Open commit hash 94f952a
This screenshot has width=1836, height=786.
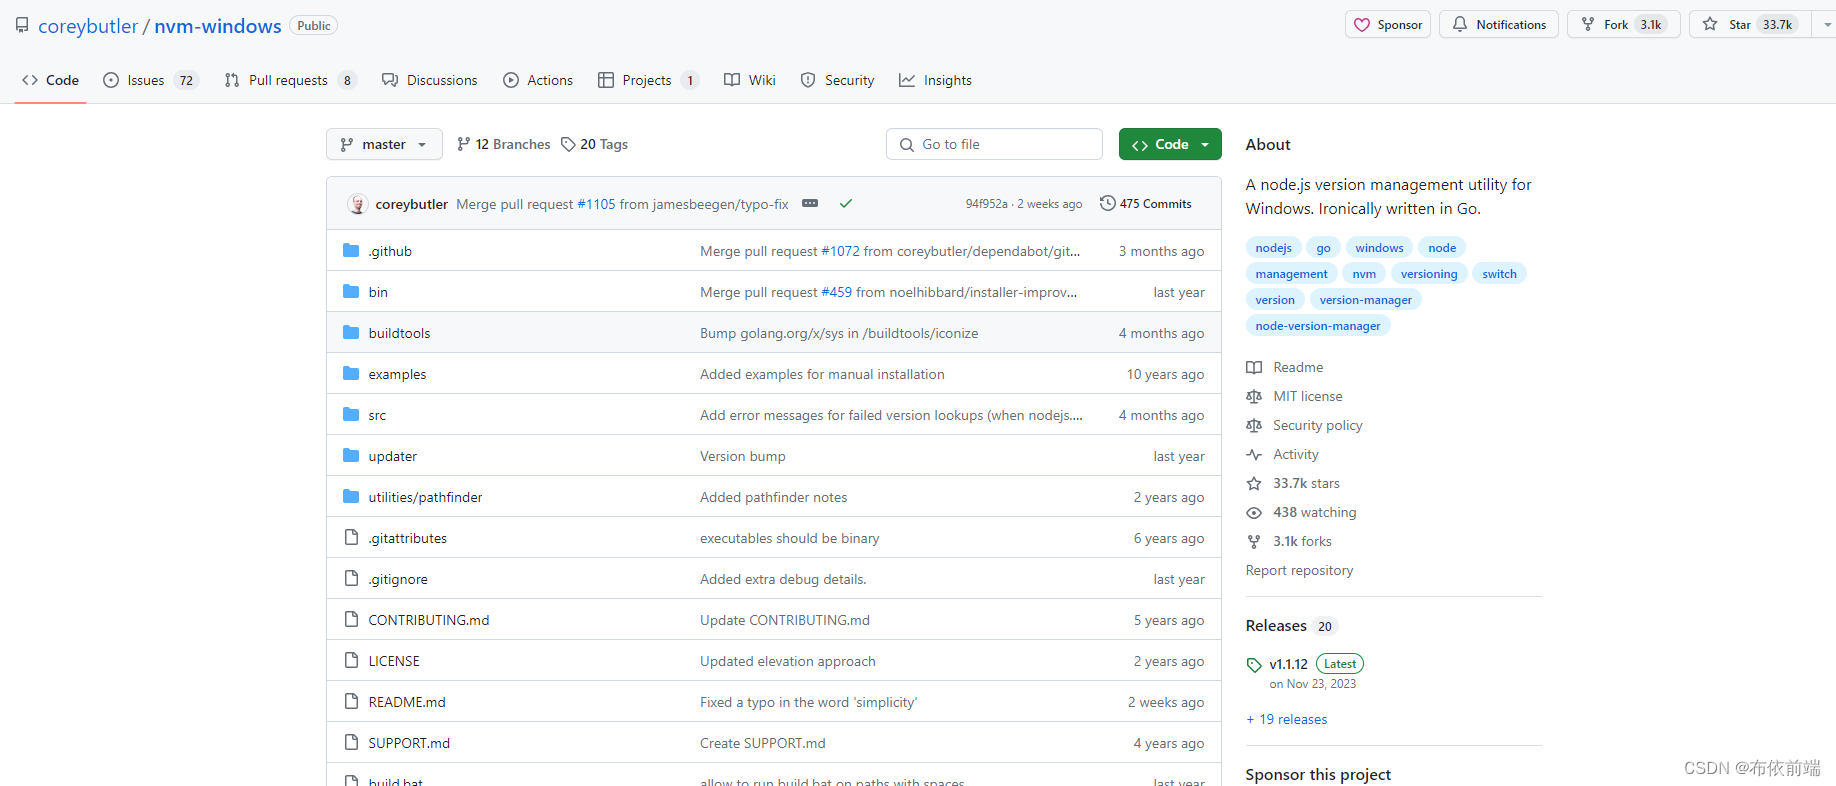[x=986, y=204]
